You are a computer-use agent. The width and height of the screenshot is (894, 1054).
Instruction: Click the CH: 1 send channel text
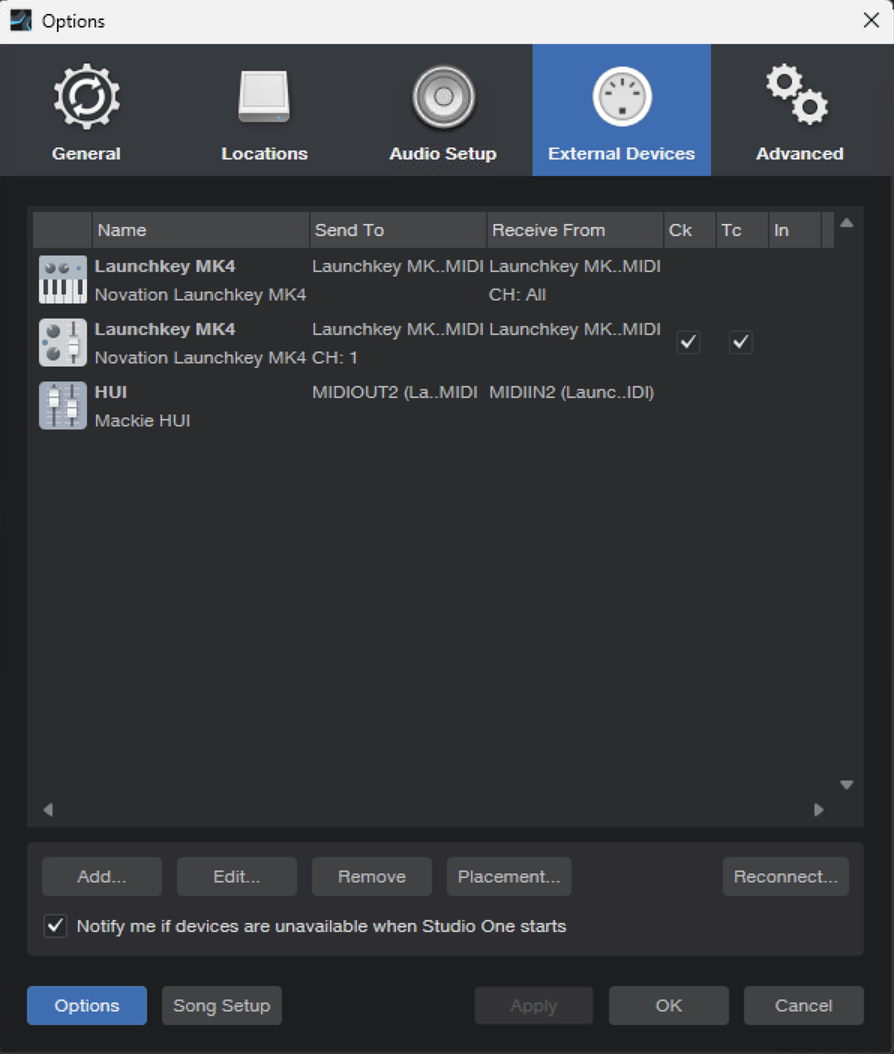[335, 358]
